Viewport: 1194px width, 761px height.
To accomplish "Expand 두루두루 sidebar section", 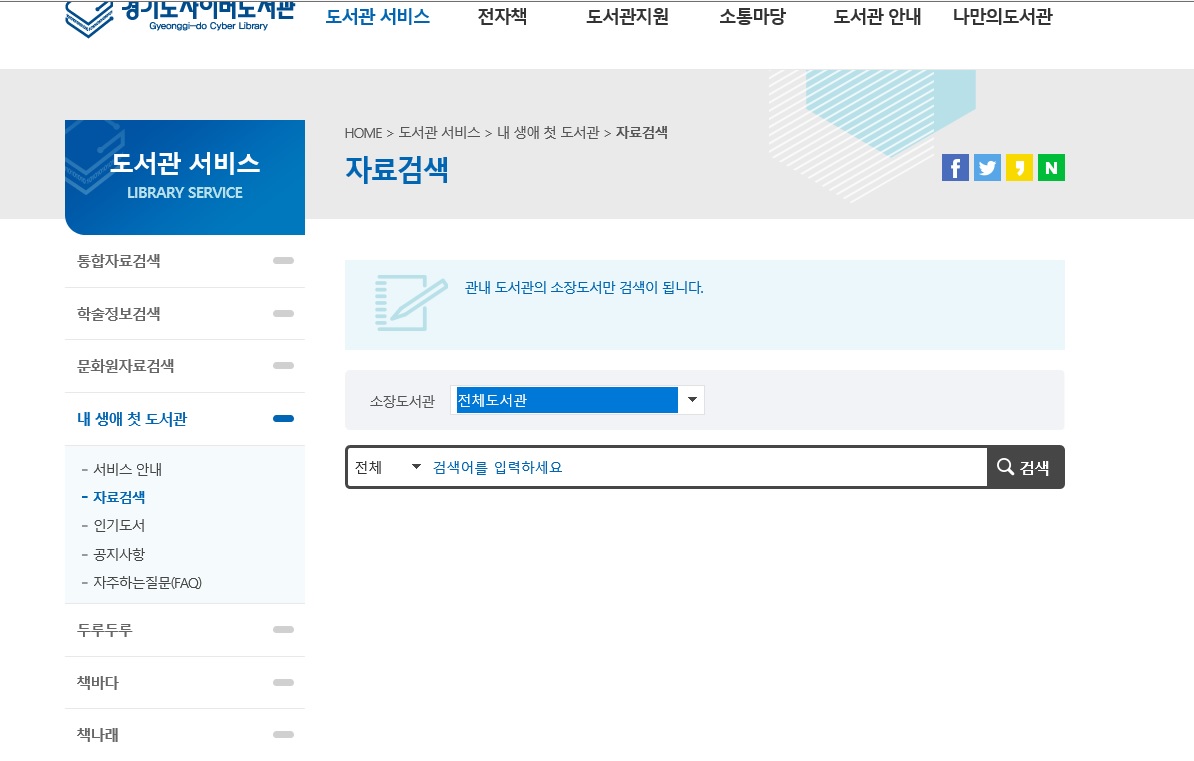I will (185, 629).
